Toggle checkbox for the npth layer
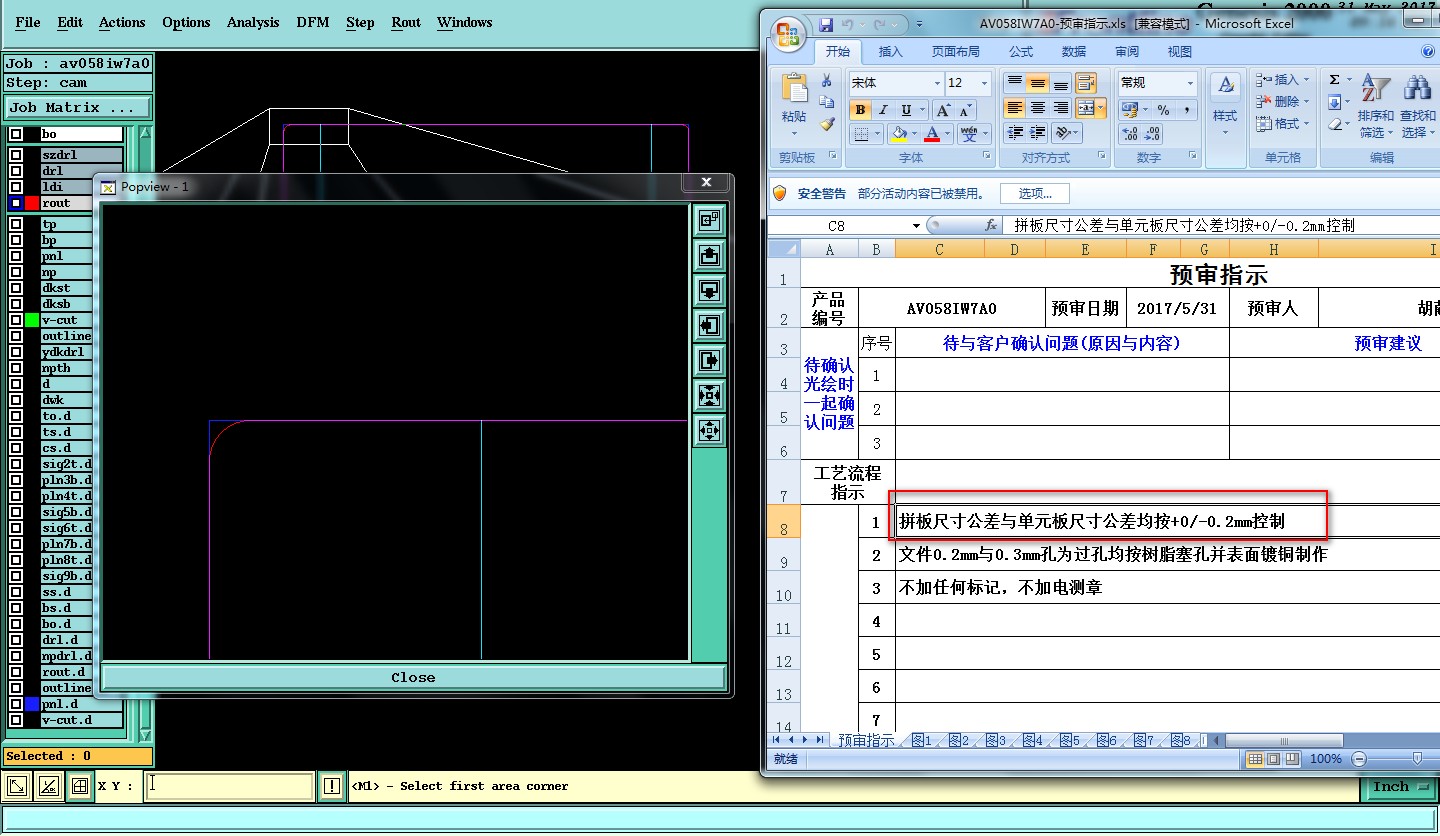Screen dimensions: 1440x836 16,368
